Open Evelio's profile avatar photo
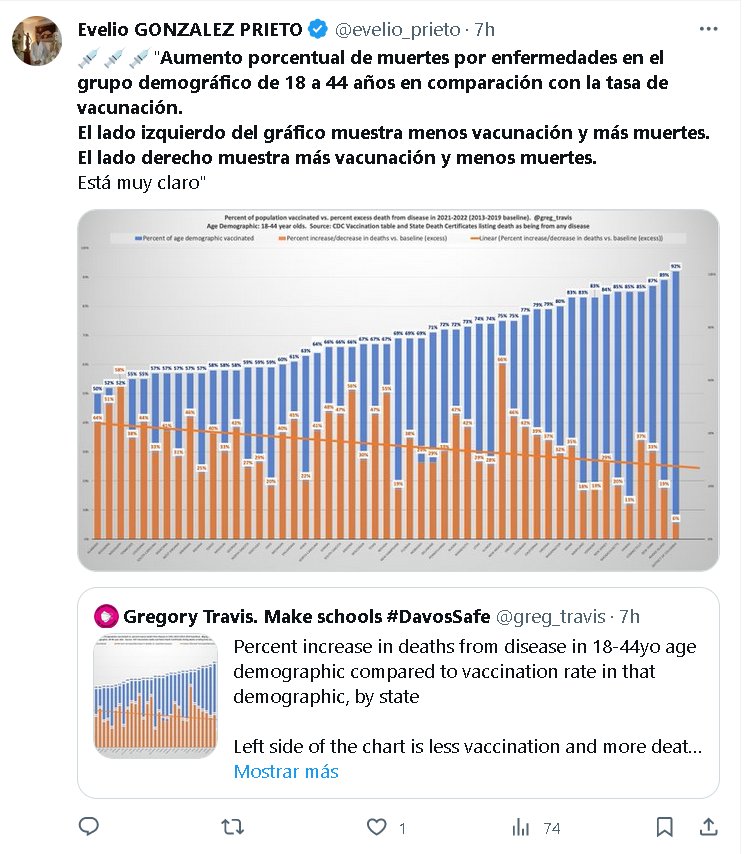 (36, 40)
